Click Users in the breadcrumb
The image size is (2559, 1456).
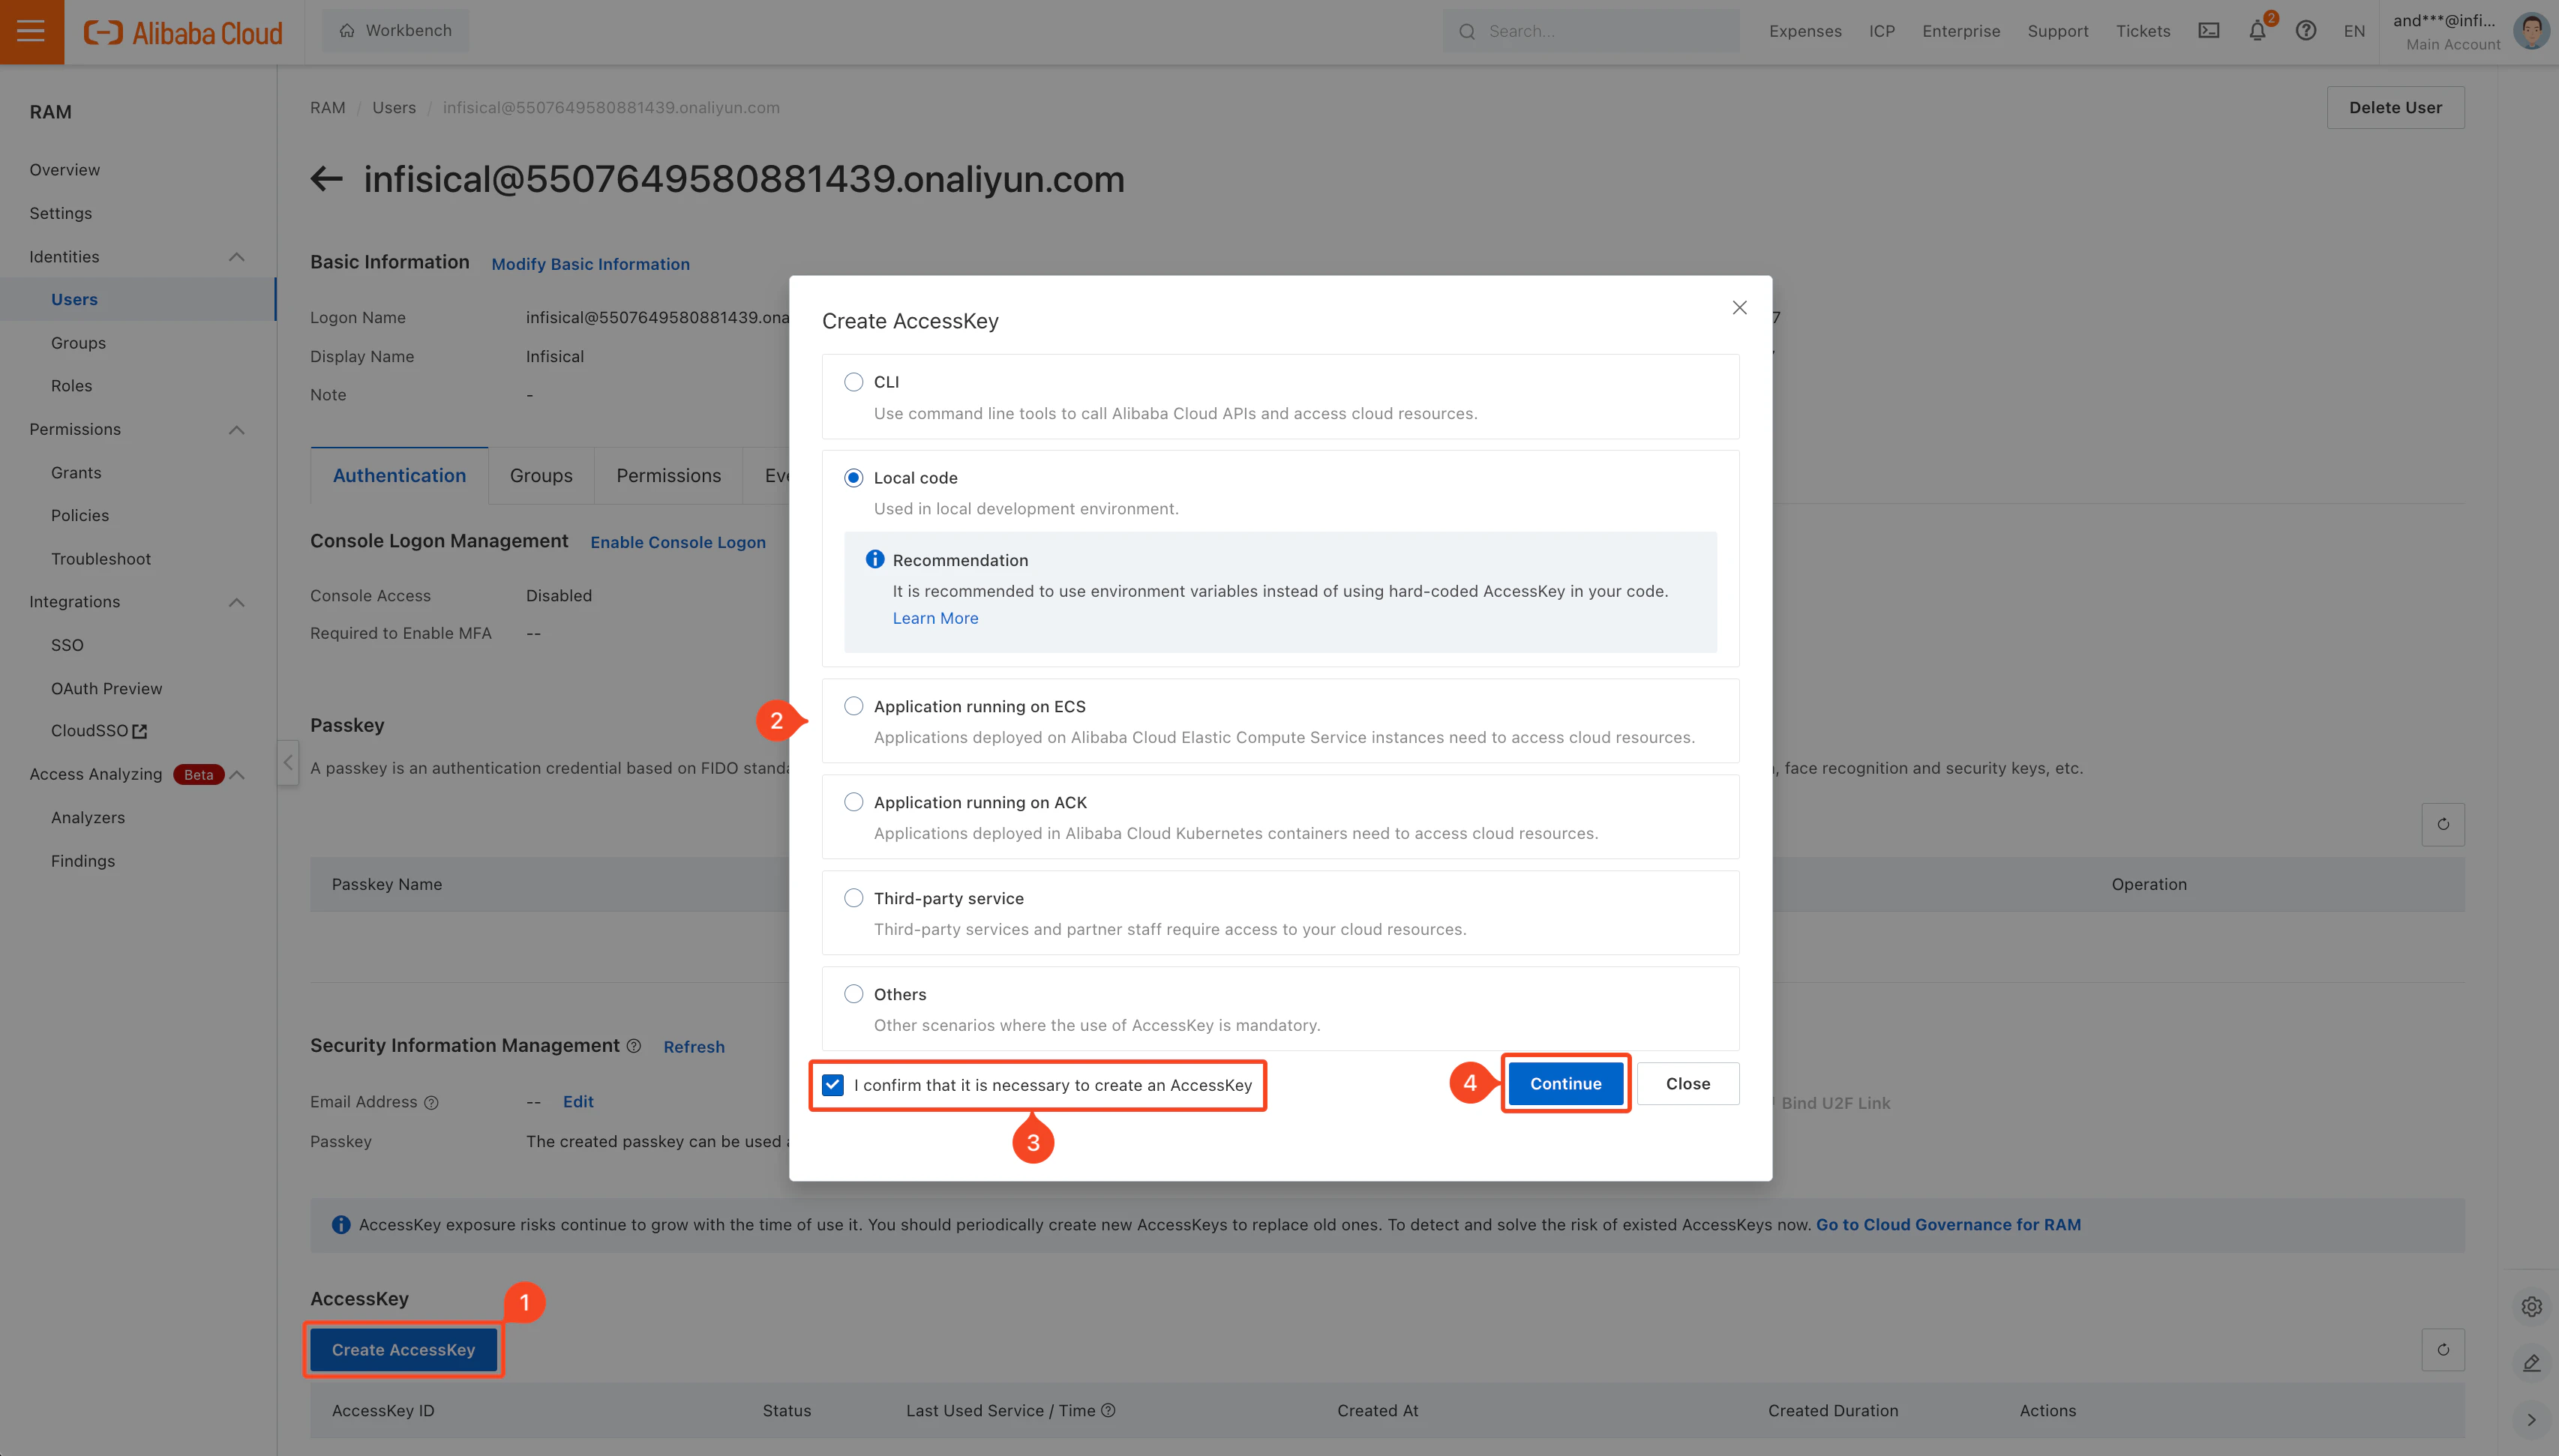tap(394, 108)
